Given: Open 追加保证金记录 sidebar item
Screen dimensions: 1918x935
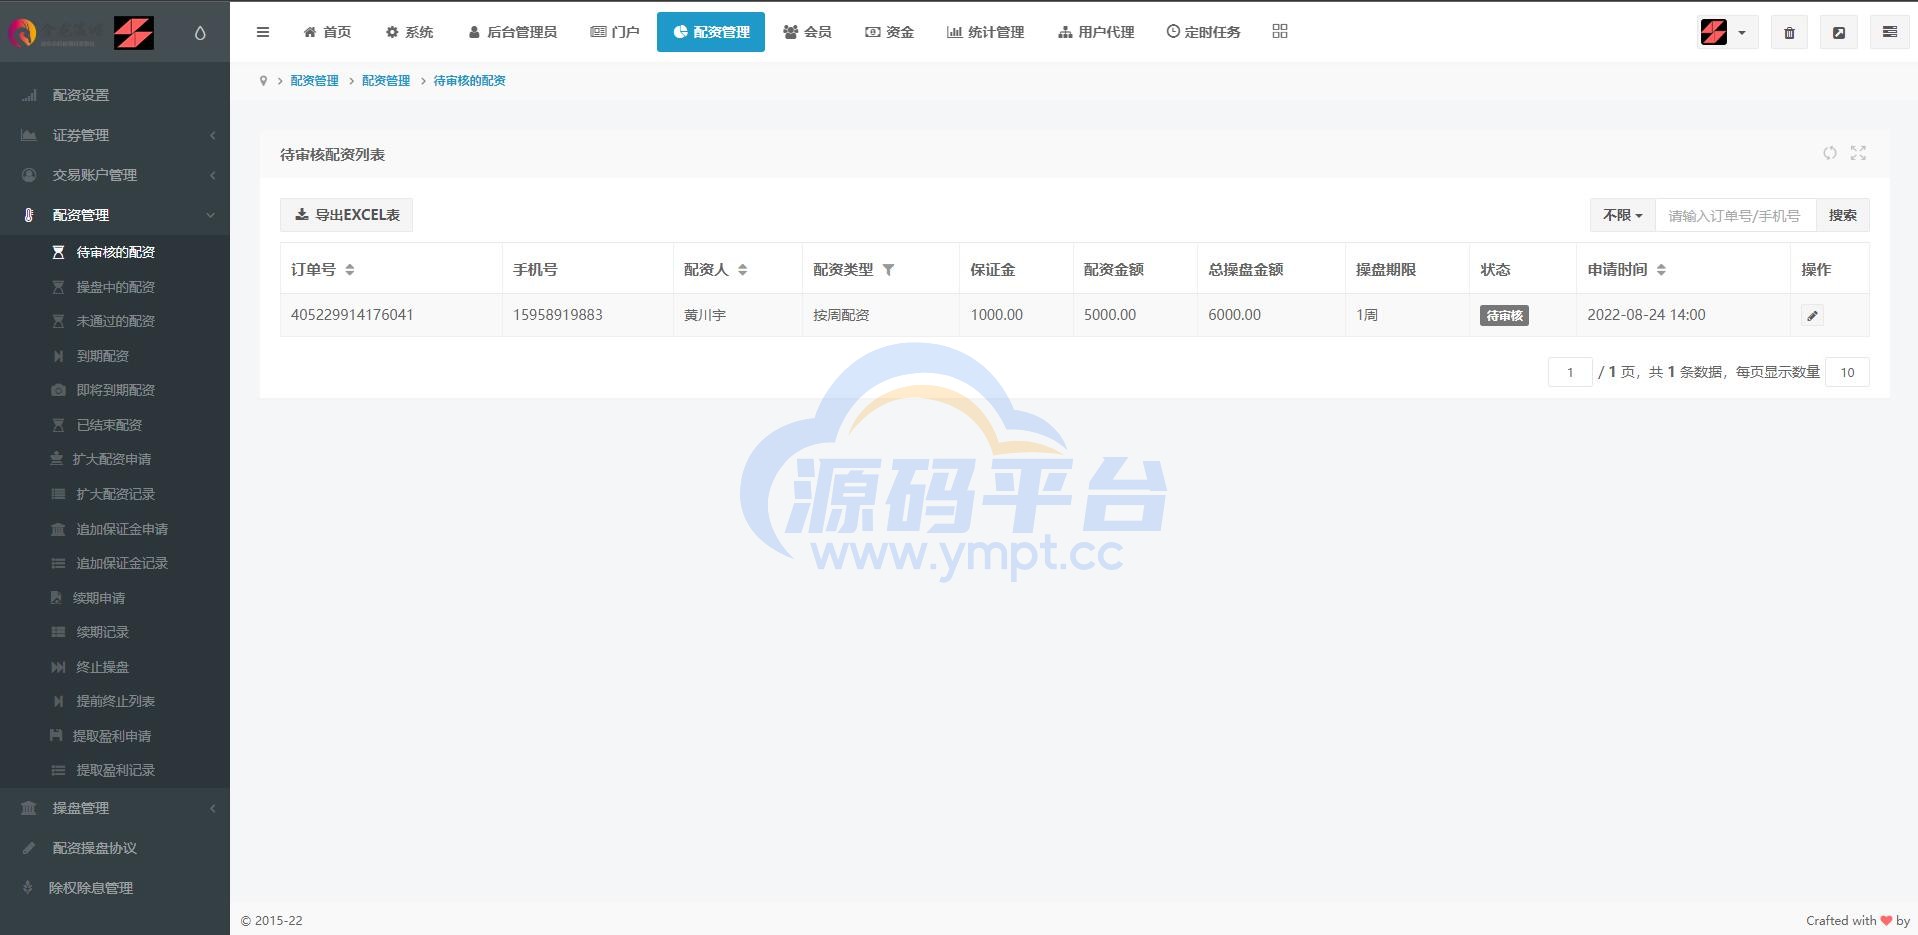Looking at the screenshot, I should tap(115, 563).
